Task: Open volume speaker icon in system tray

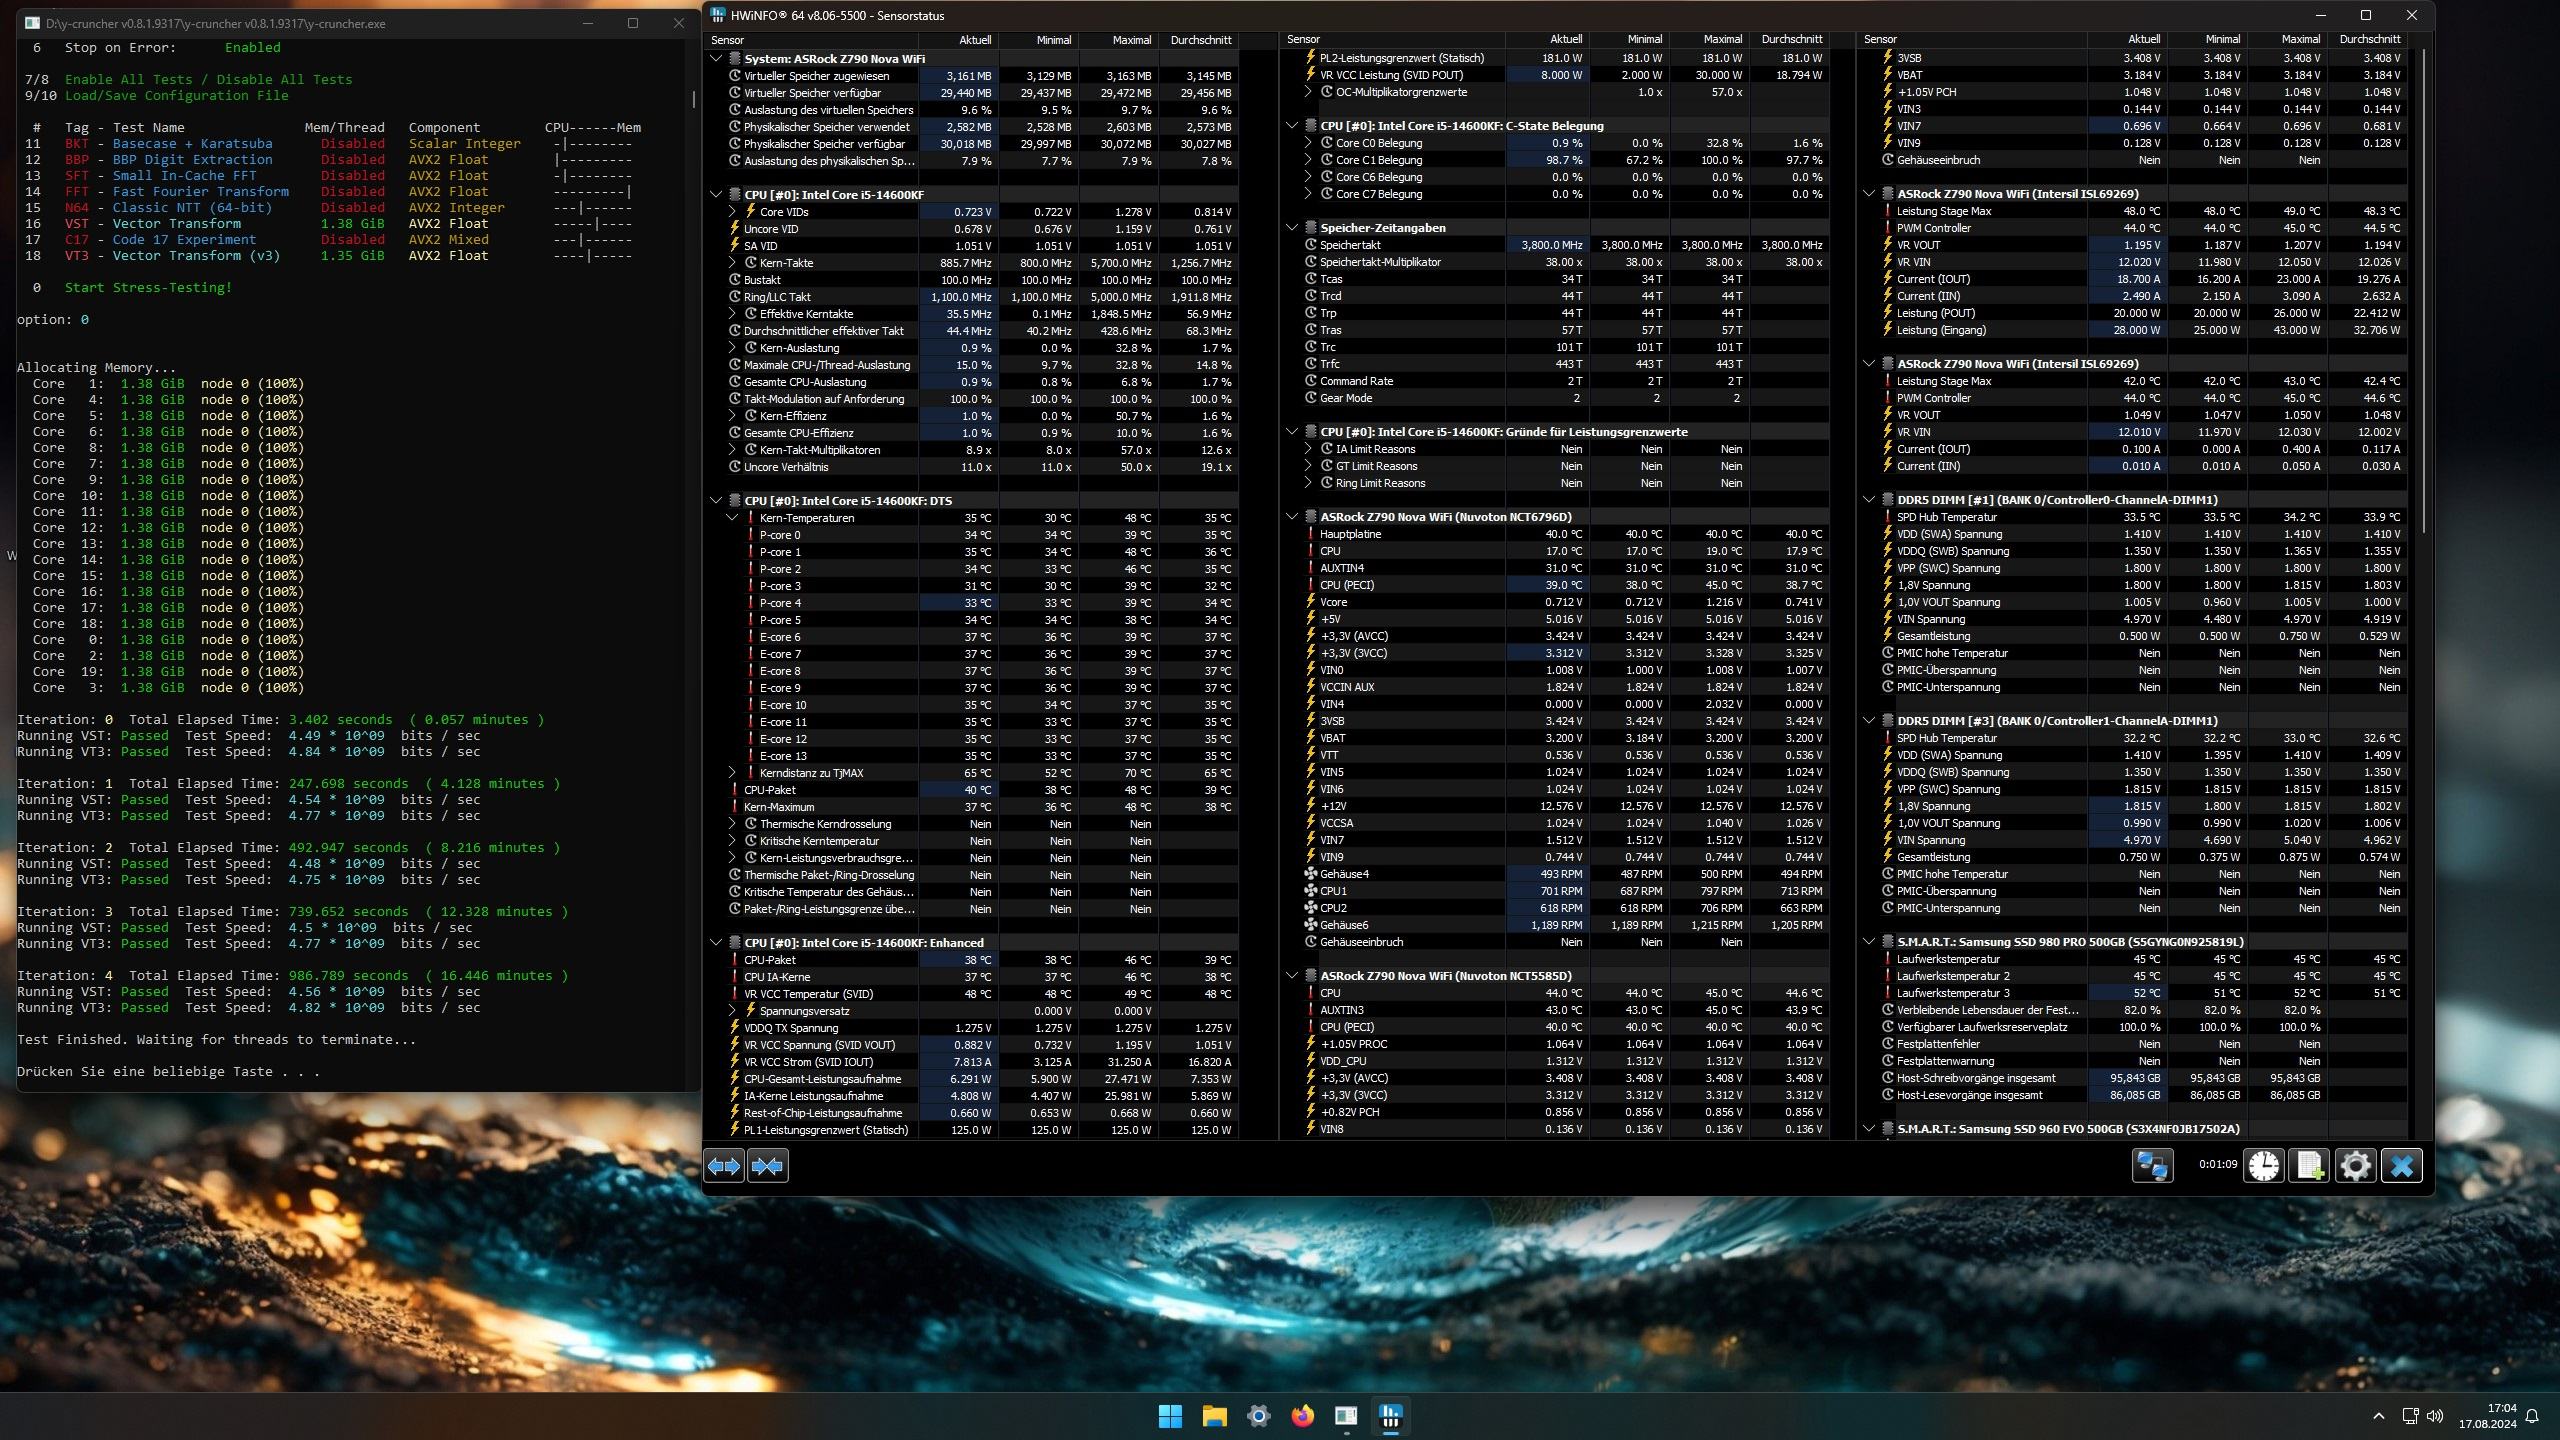Action: pyautogui.click(x=2434, y=1416)
